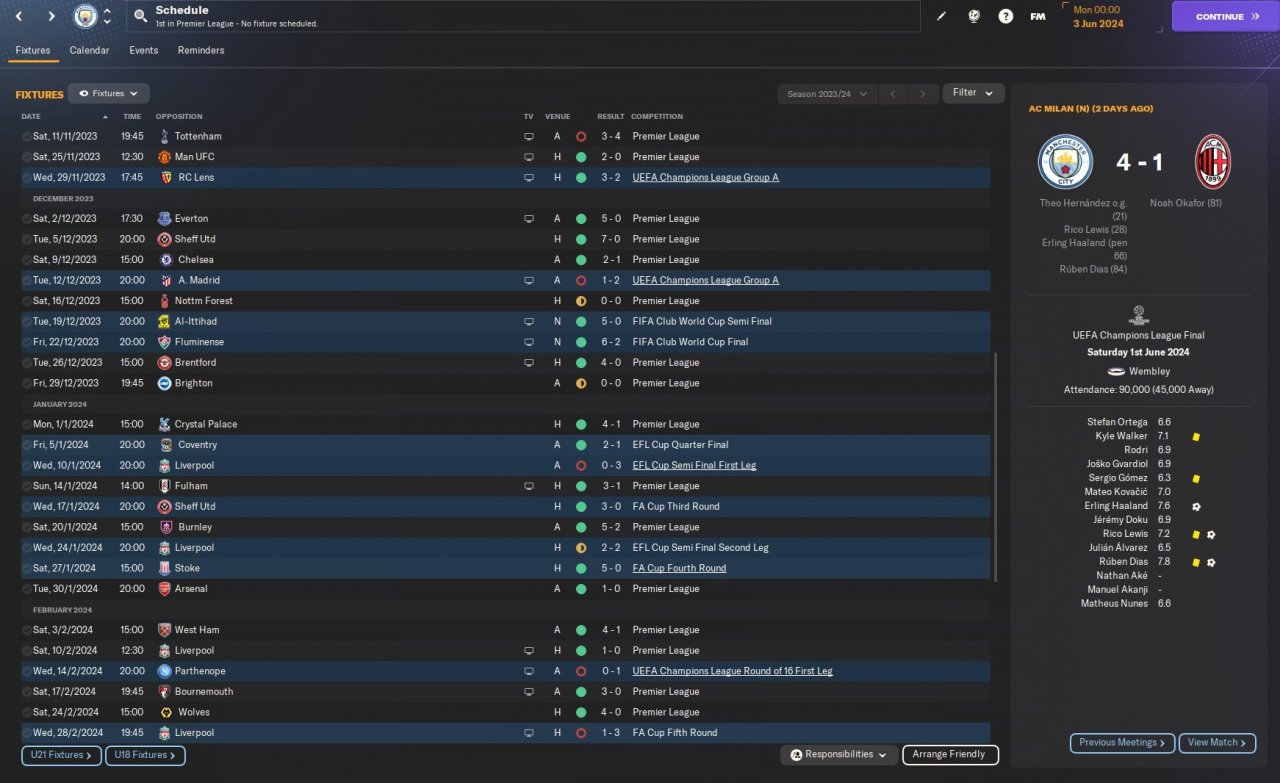Click the Fluminense club badge
The width and height of the screenshot is (1280, 783).
click(164, 342)
